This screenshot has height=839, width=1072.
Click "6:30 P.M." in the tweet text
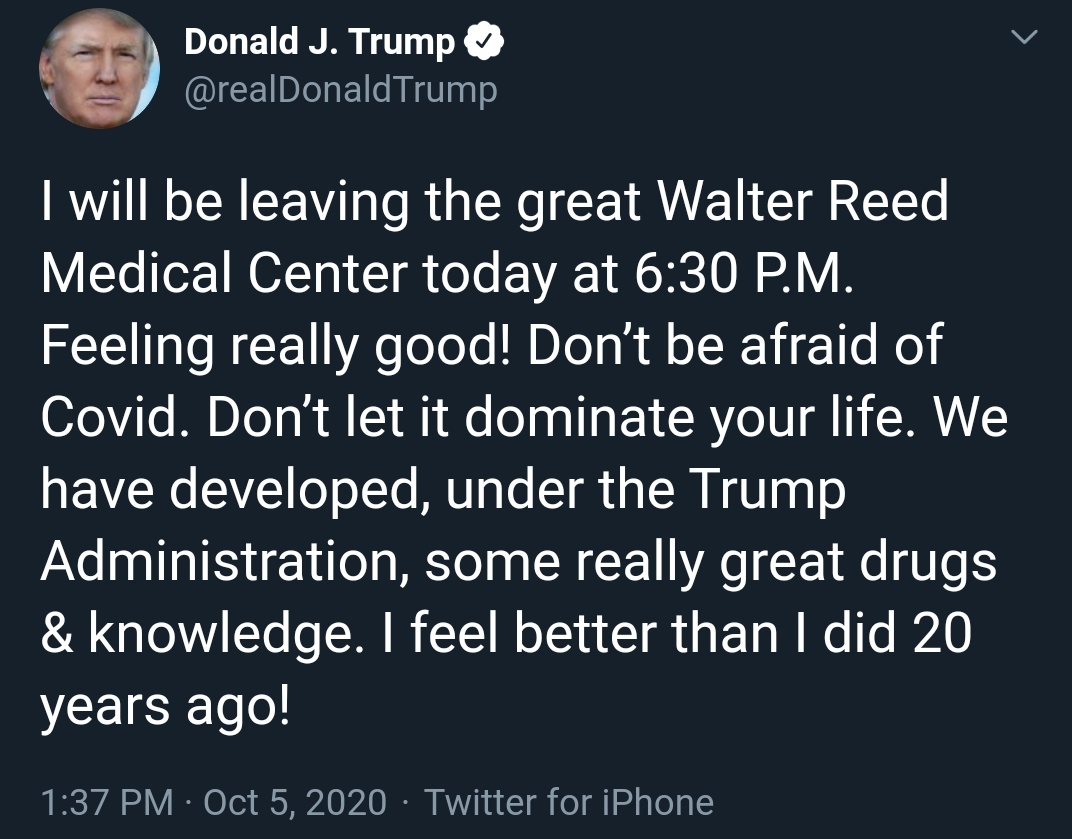click(x=744, y=273)
